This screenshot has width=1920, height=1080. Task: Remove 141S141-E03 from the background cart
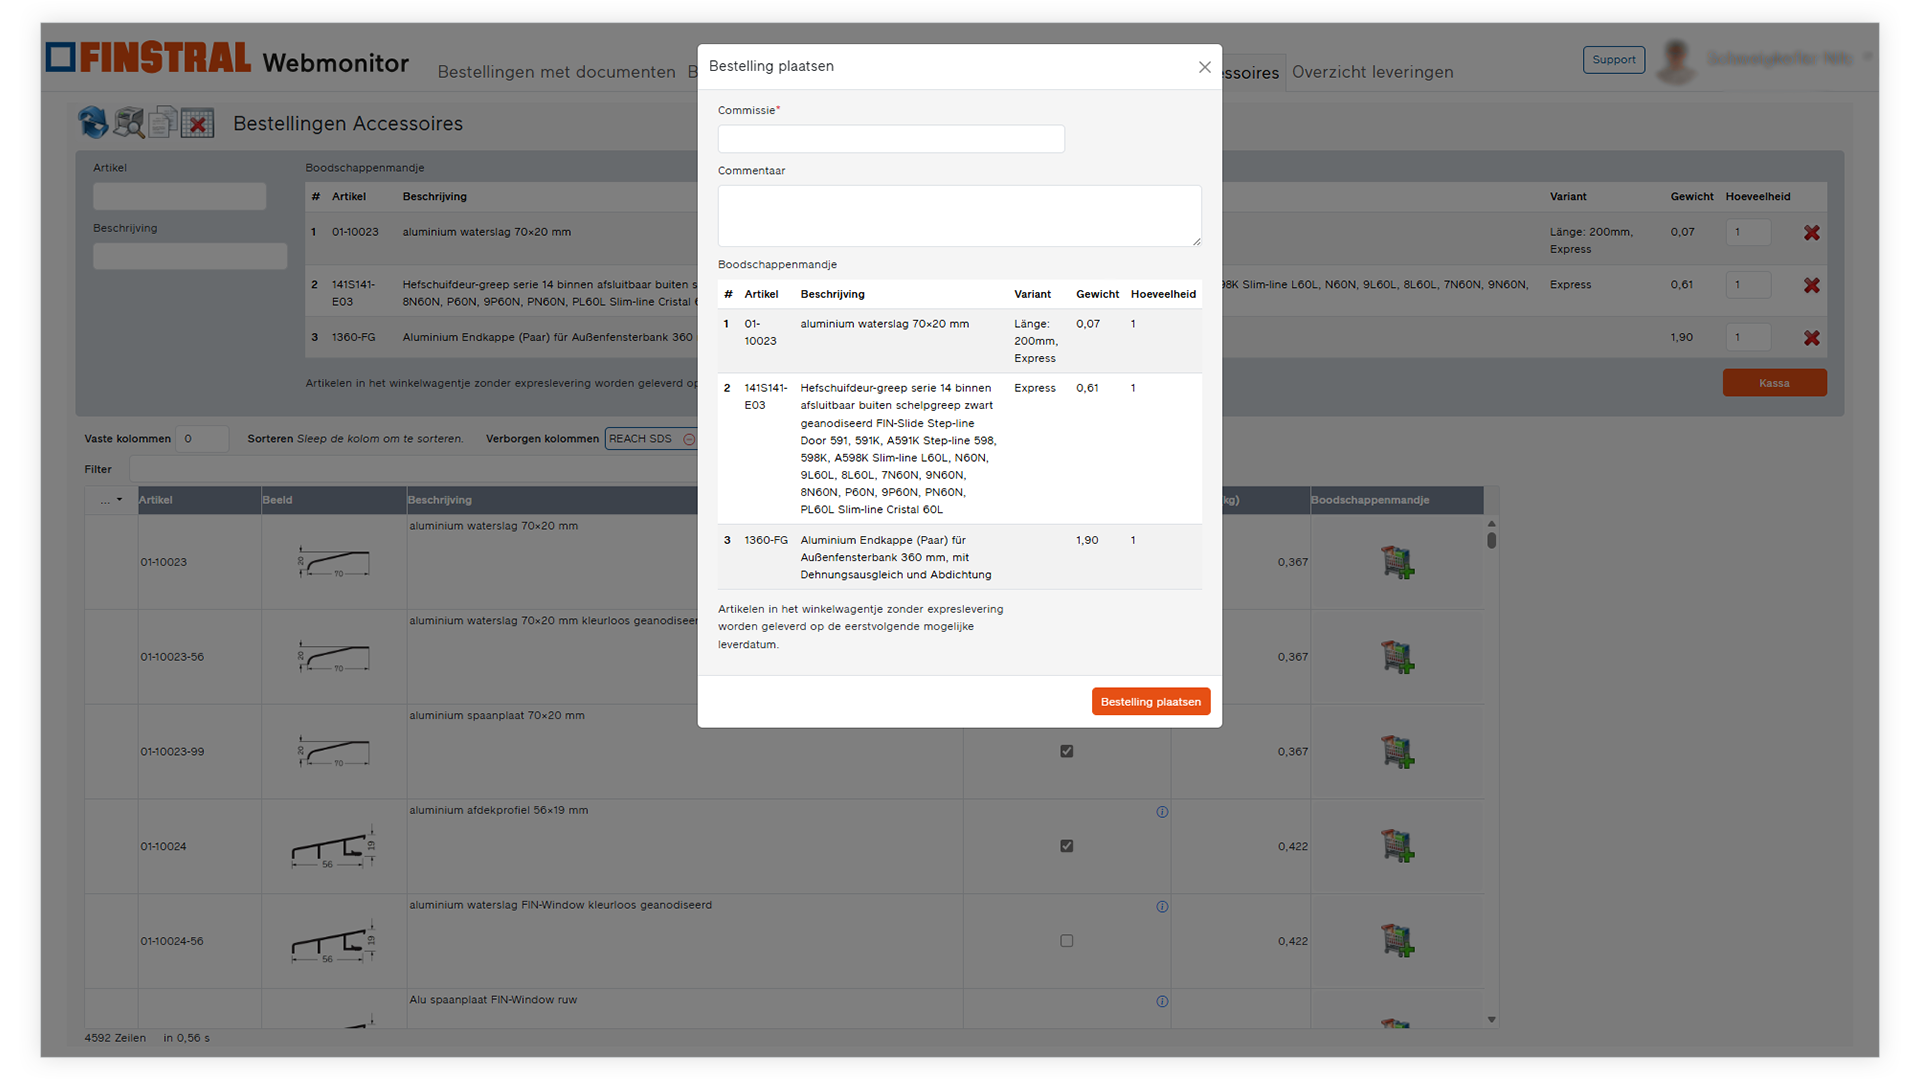point(1811,286)
